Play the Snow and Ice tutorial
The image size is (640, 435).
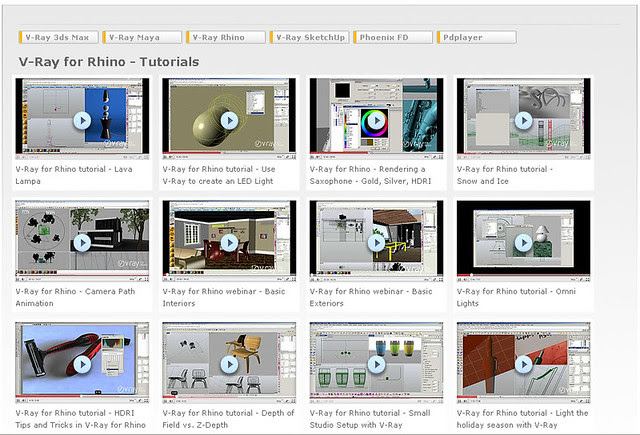click(523, 121)
